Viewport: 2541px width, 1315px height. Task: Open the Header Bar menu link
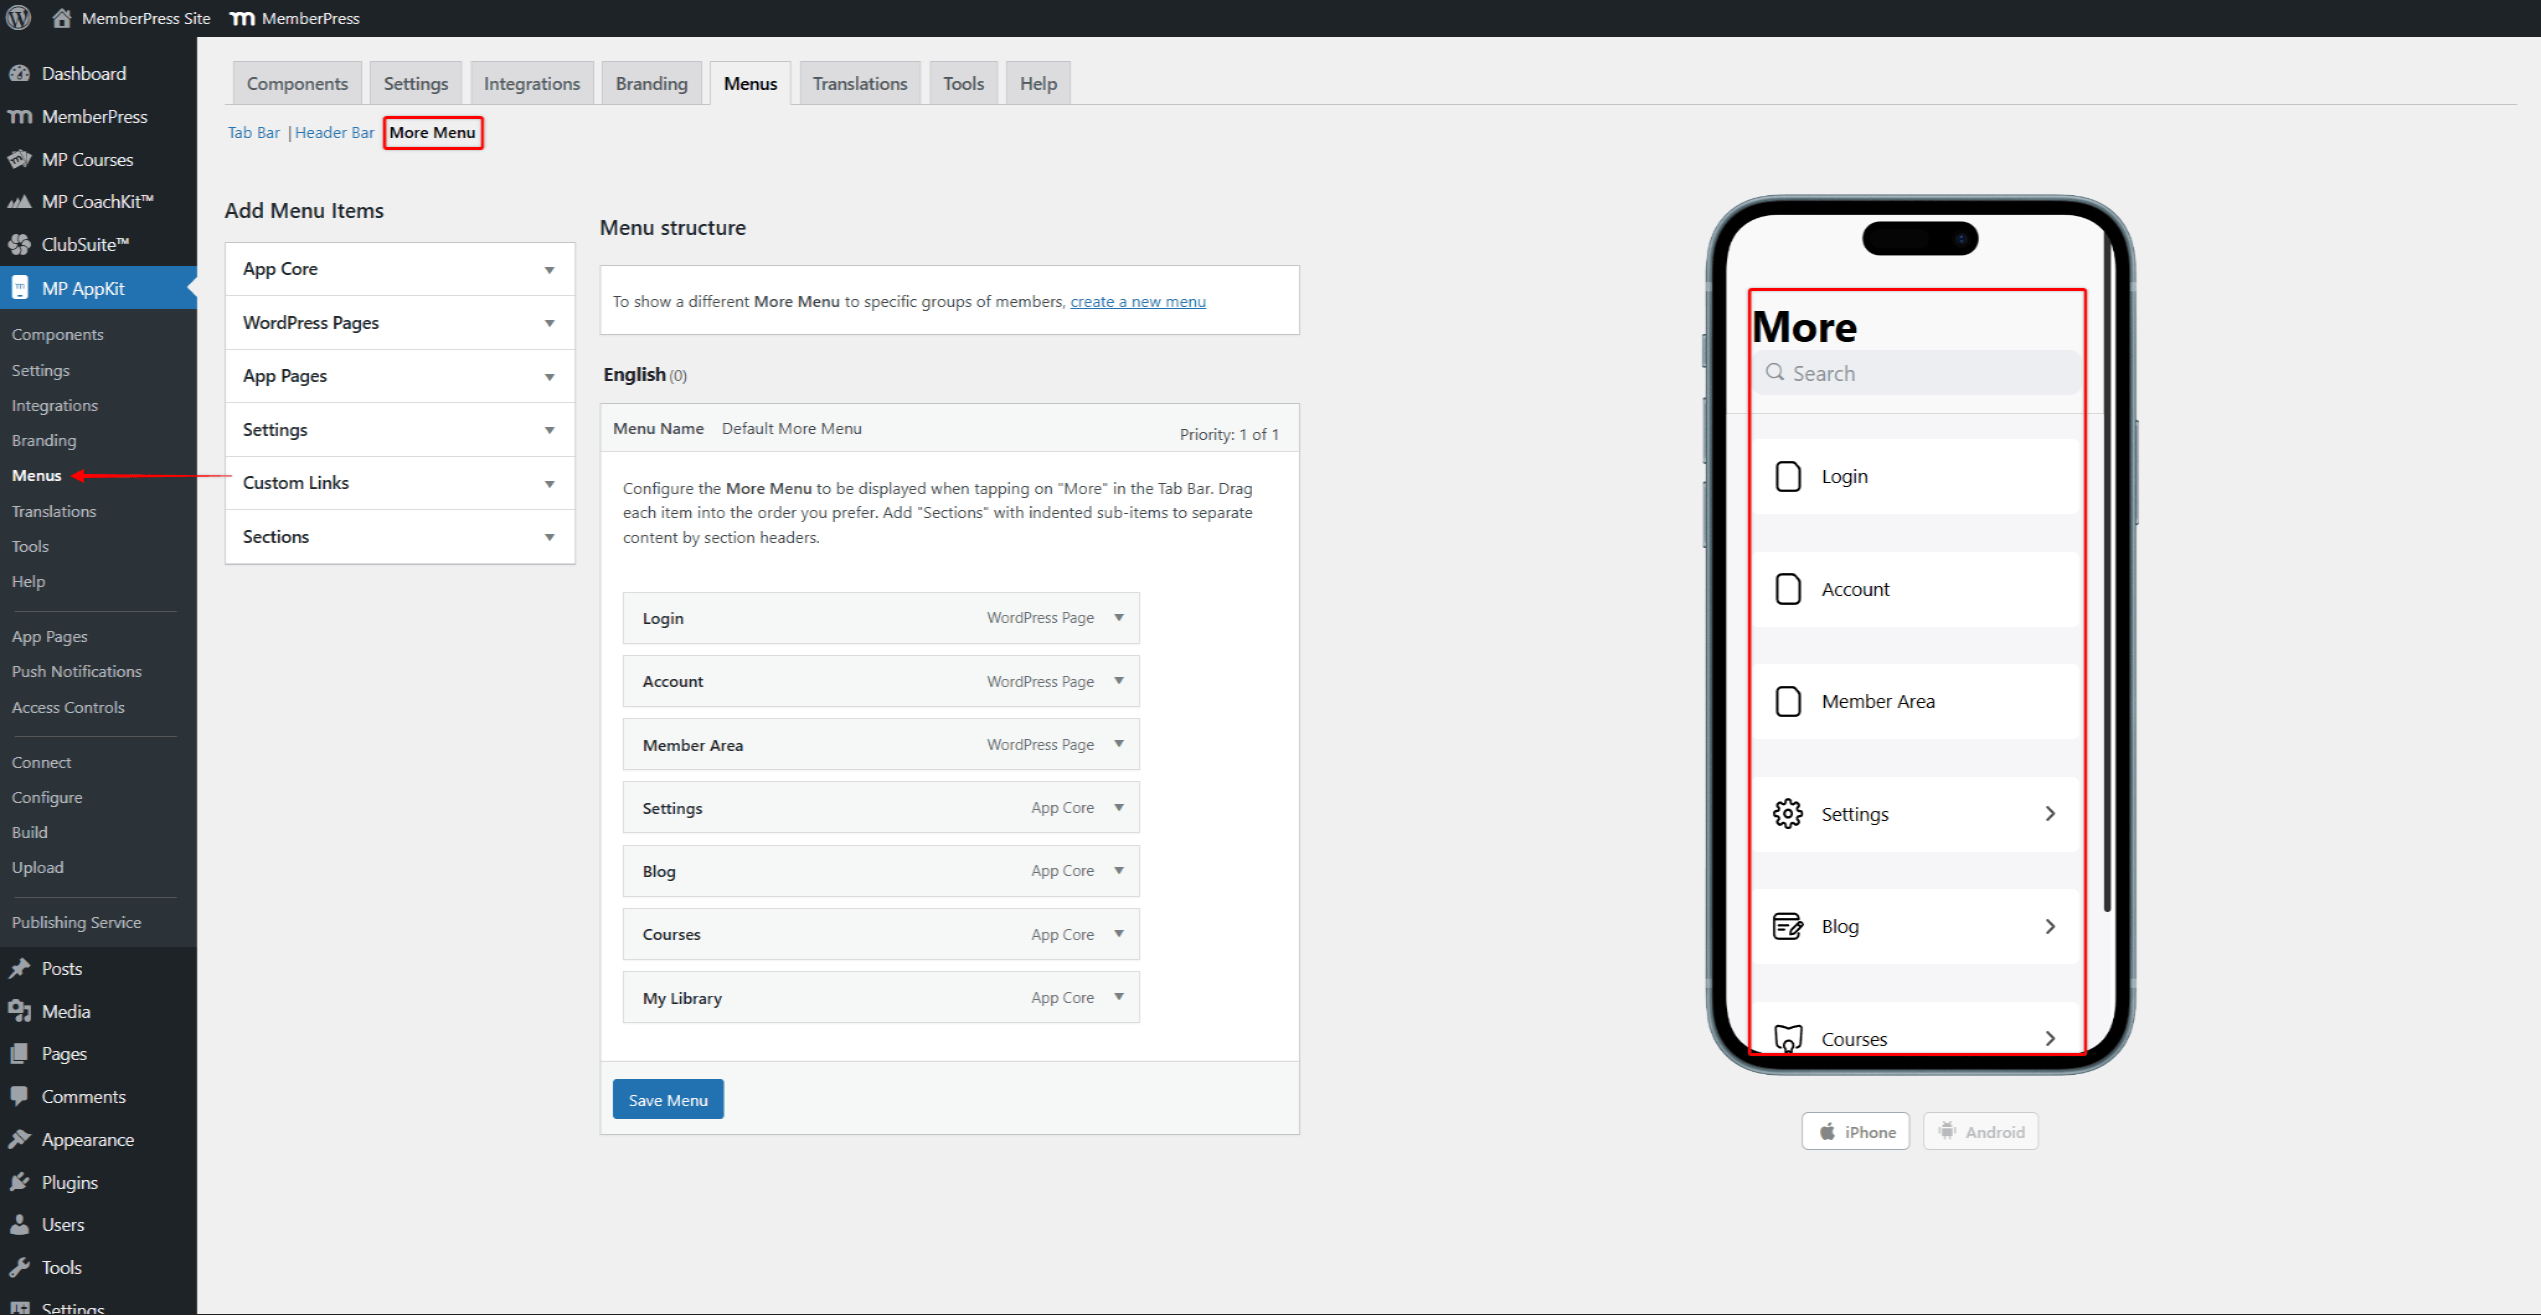click(x=334, y=132)
